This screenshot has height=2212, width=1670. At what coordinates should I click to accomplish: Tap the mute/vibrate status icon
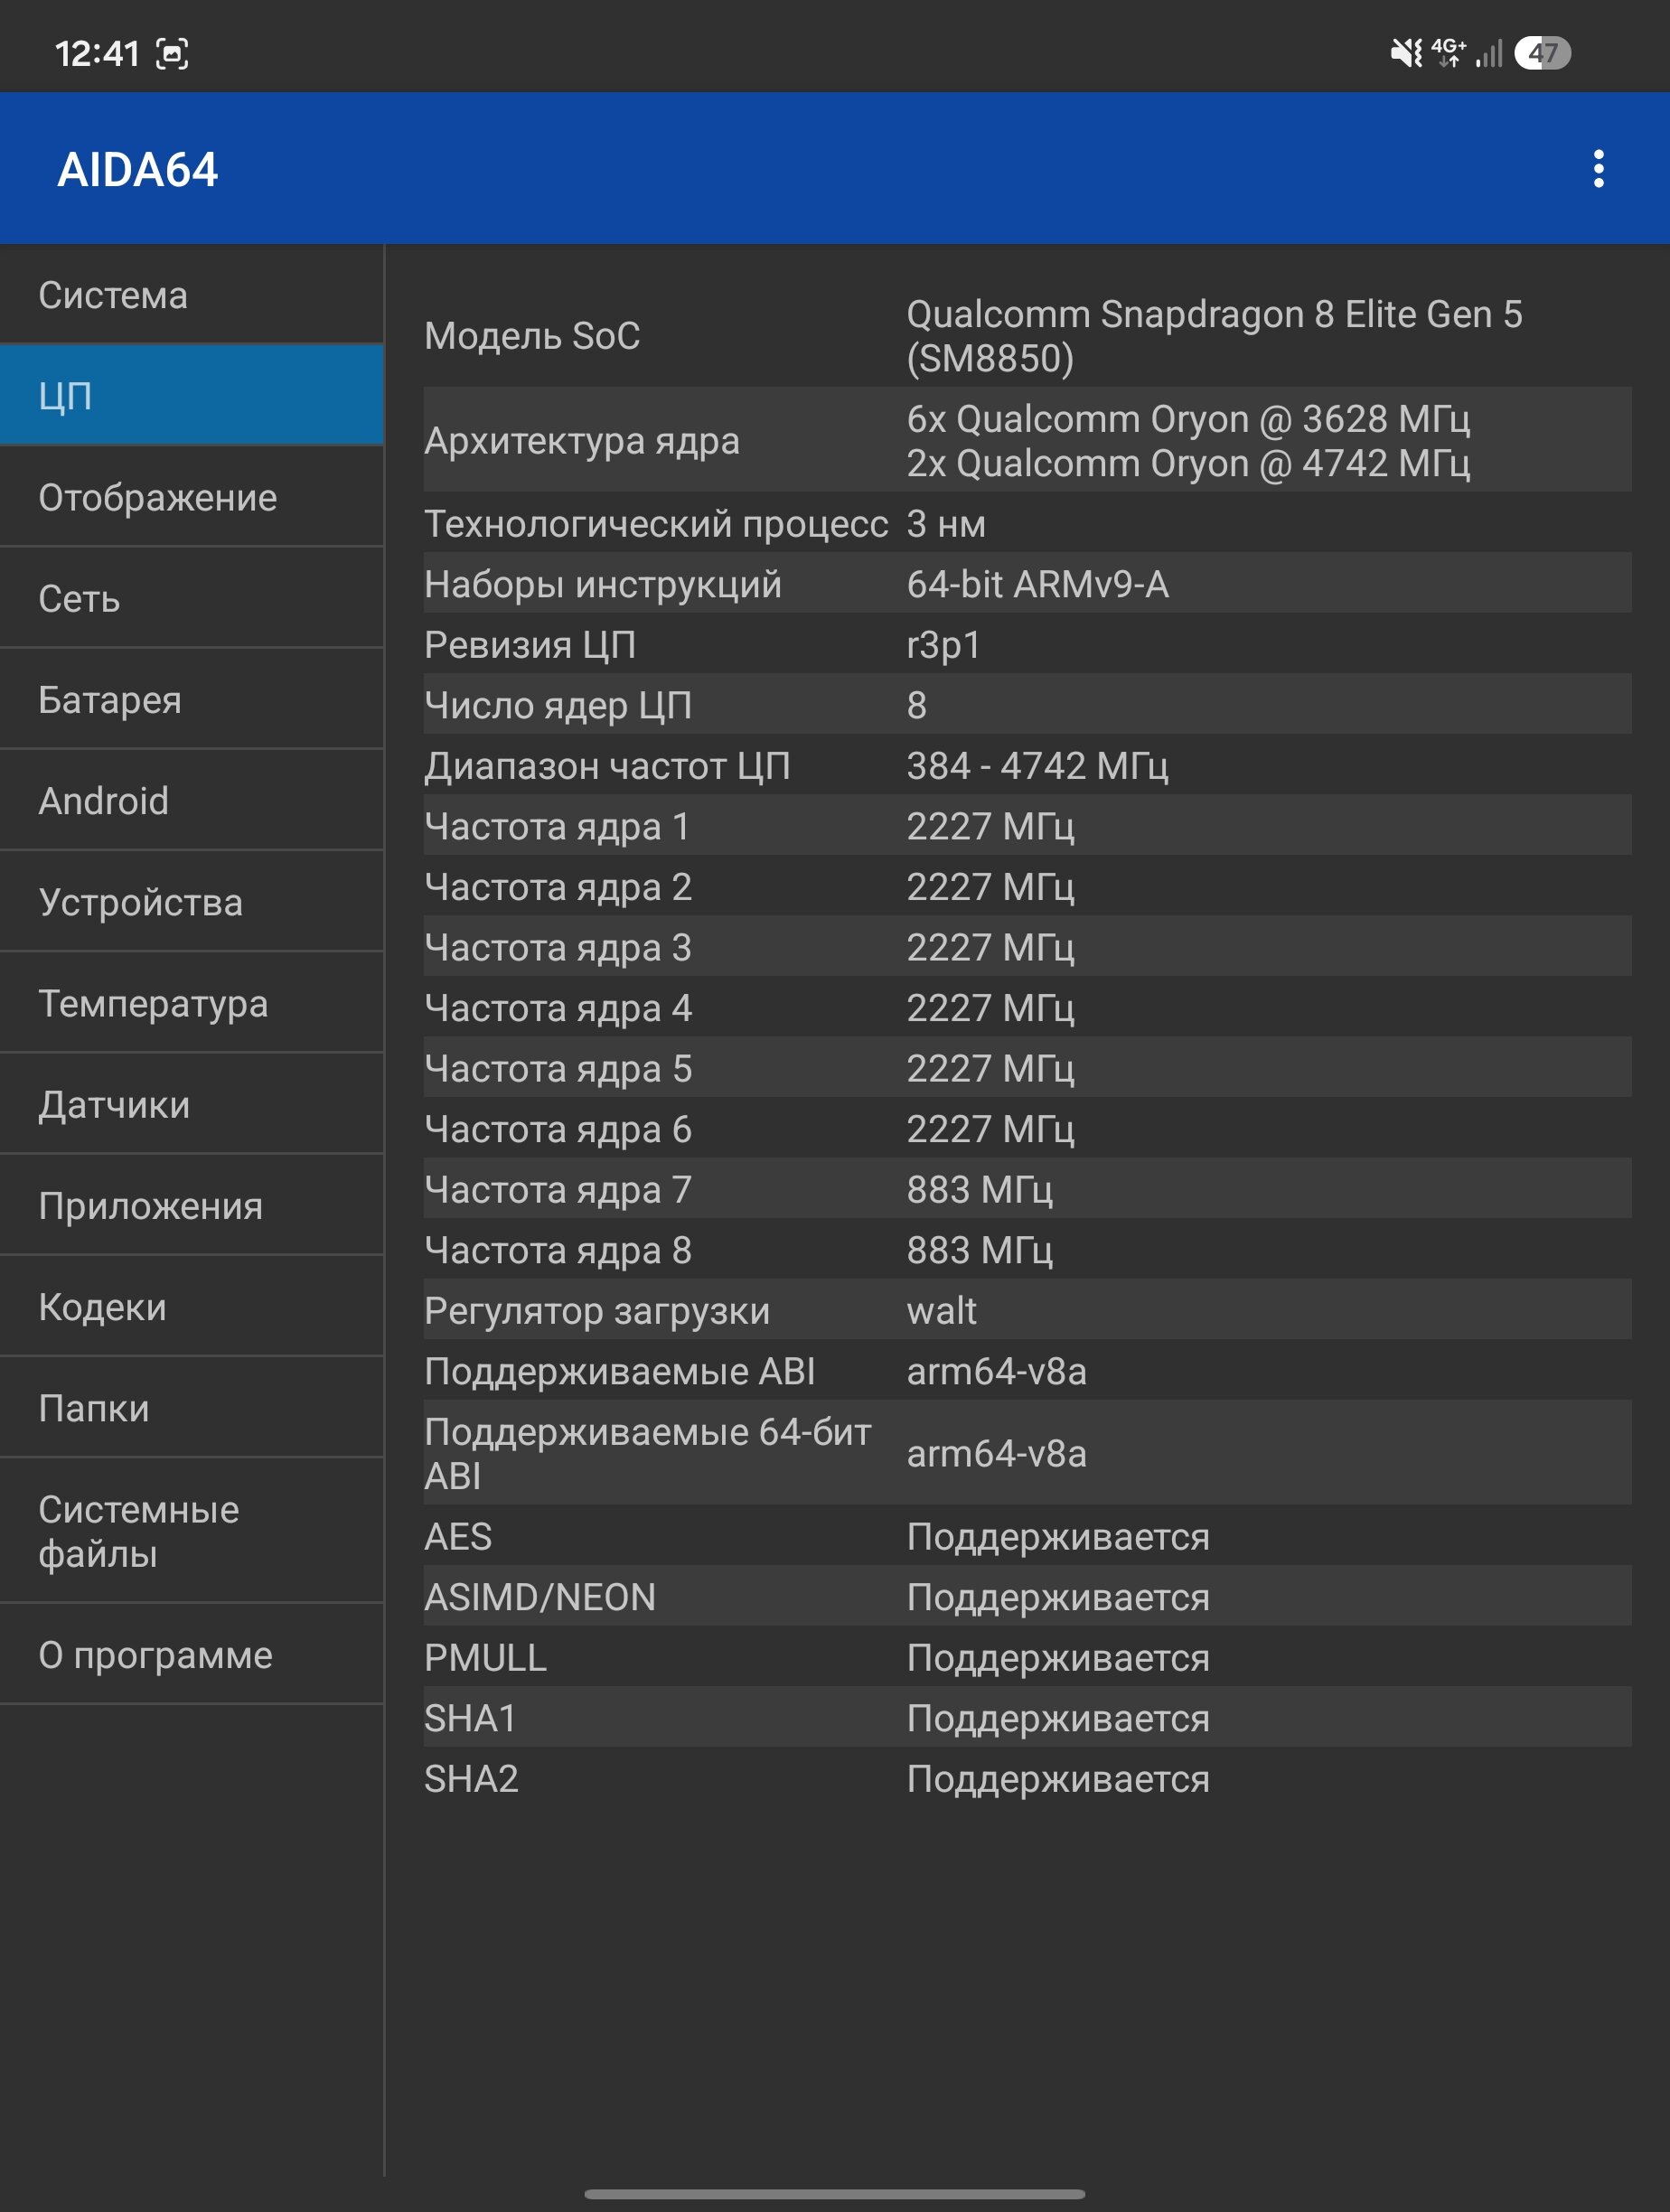pyautogui.click(x=1406, y=53)
